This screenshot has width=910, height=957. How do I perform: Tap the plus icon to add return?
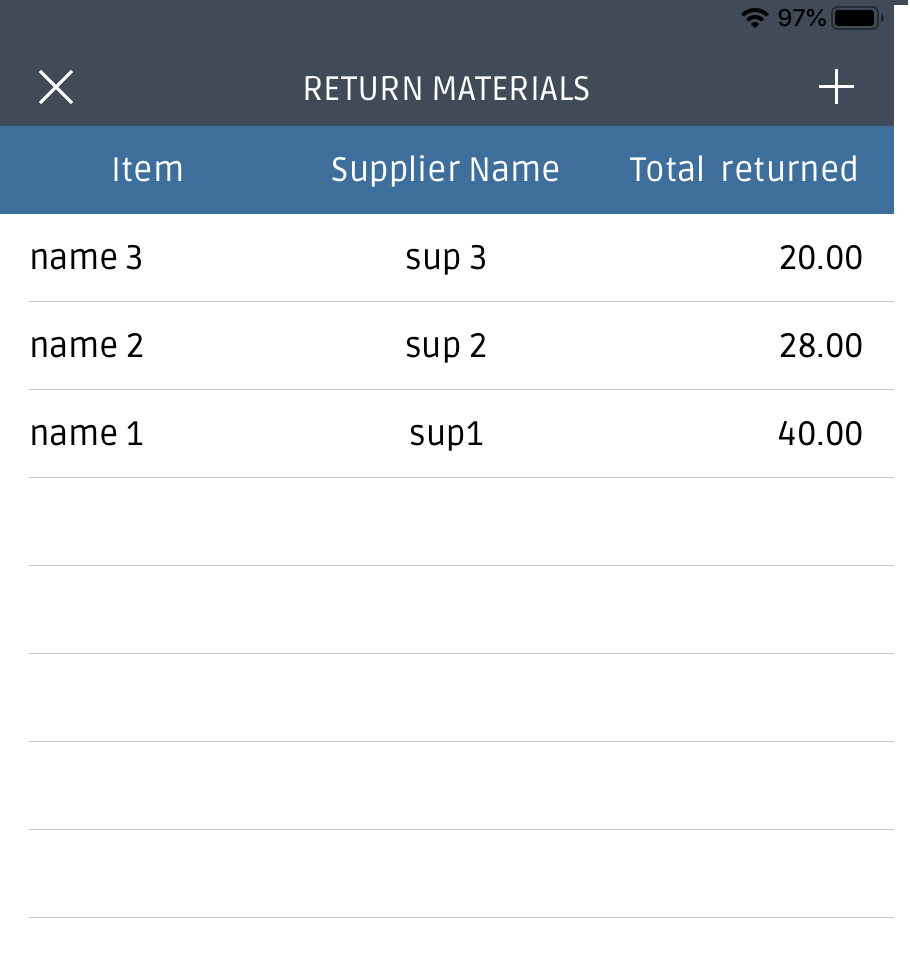pyautogui.click(x=836, y=87)
